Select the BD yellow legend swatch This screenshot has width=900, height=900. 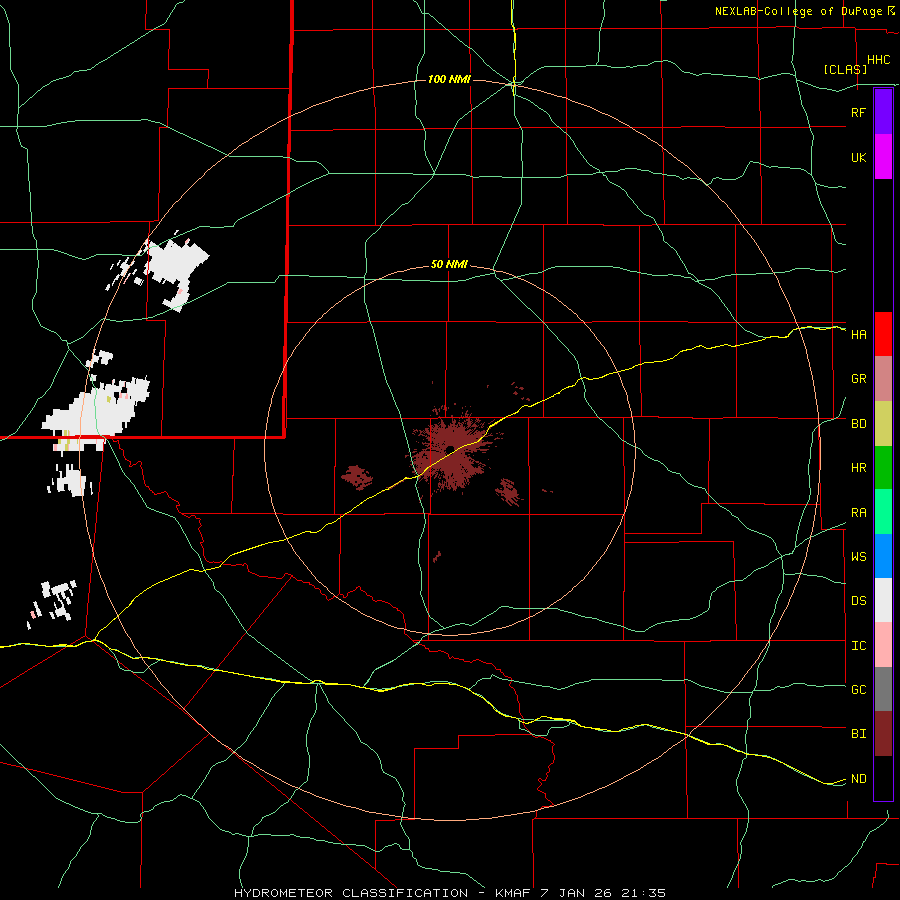[x=883, y=424]
